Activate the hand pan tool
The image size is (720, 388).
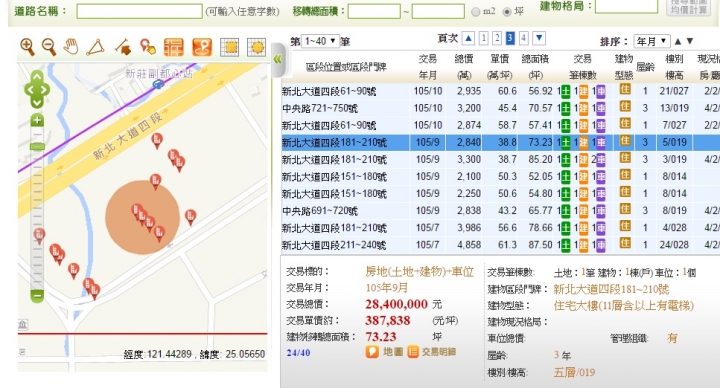71,46
